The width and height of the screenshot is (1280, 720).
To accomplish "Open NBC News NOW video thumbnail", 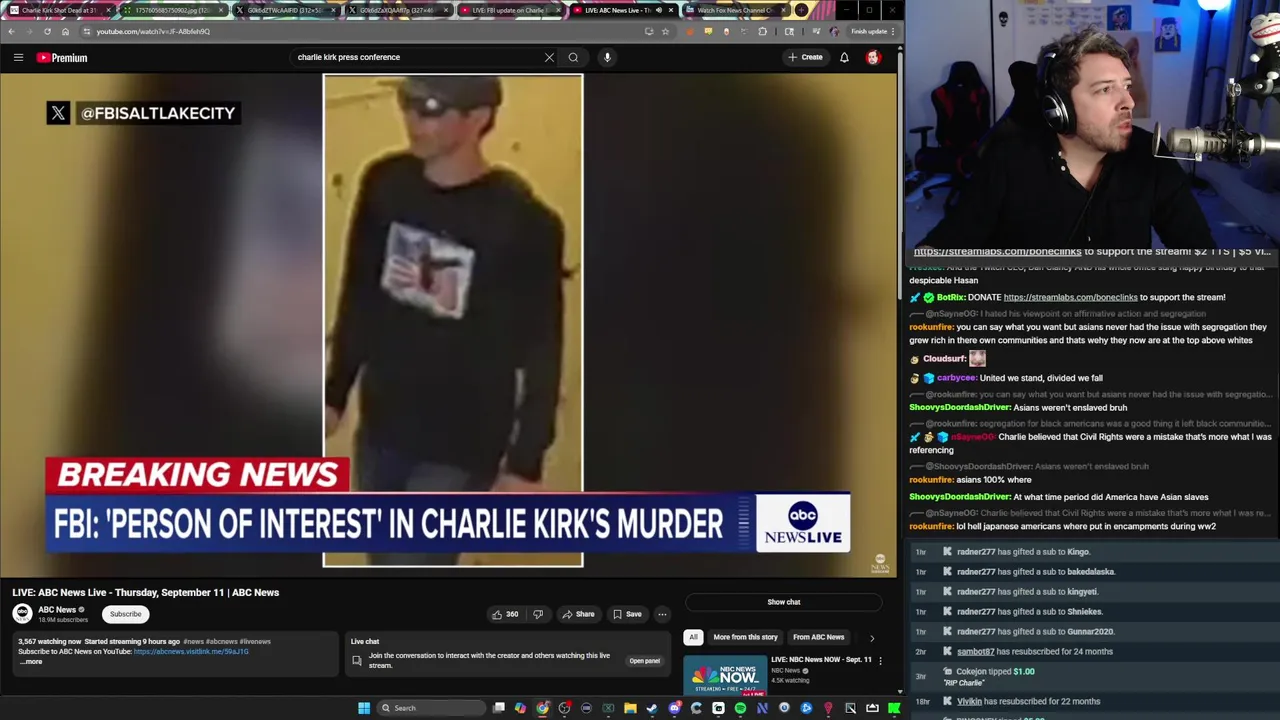I will tap(725, 675).
